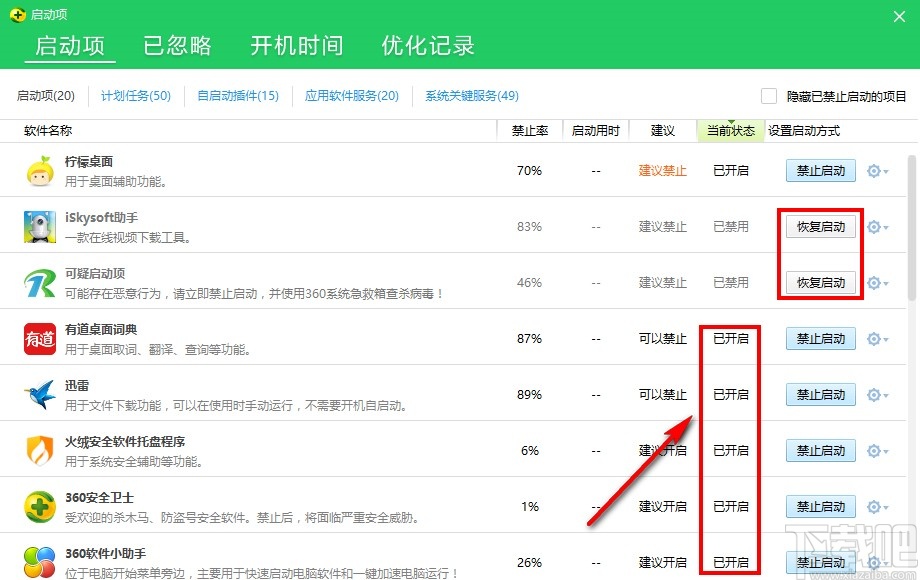Click 恢复启动 button for iSkysoft助手
The height and width of the screenshot is (580, 920).
[x=819, y=226]
